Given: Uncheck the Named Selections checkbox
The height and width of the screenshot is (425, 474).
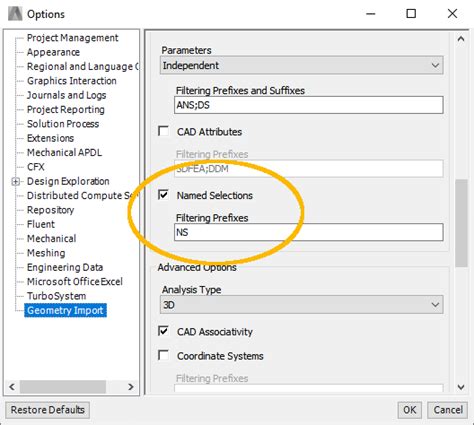Looking at the screenshot, I should pos(163,195).
